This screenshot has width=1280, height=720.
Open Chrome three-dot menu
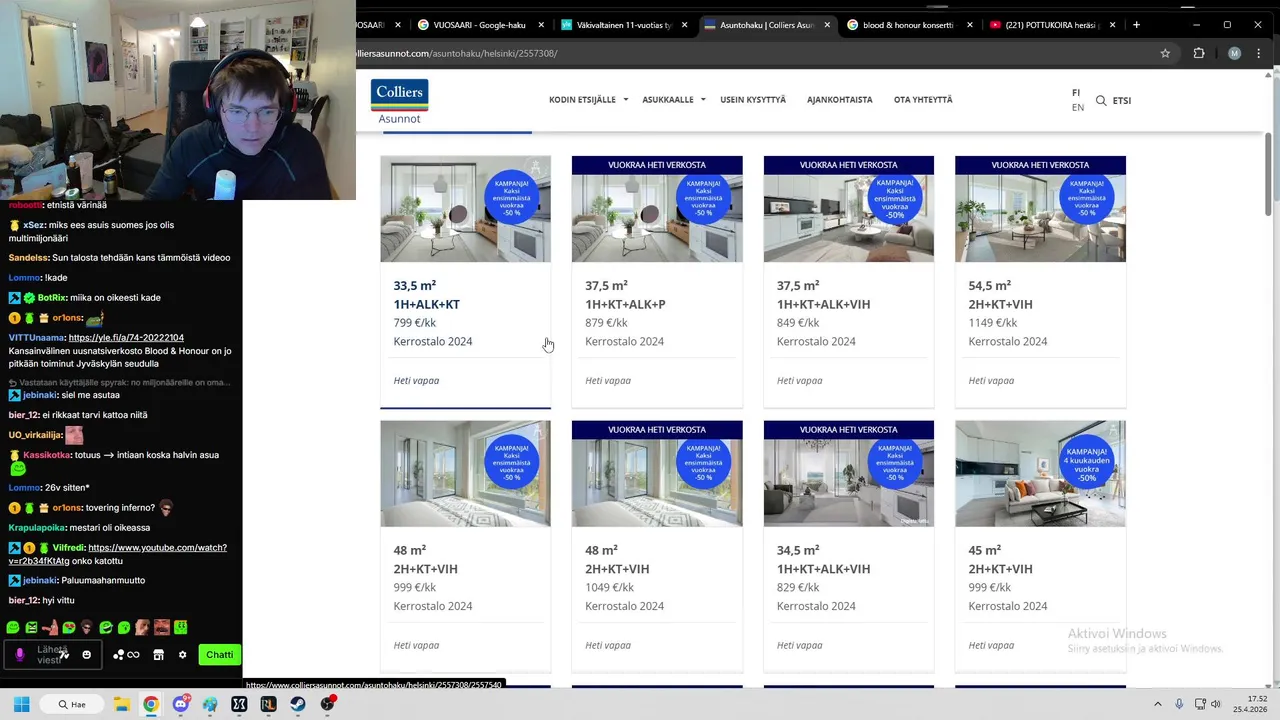(x=1260, y=53)
